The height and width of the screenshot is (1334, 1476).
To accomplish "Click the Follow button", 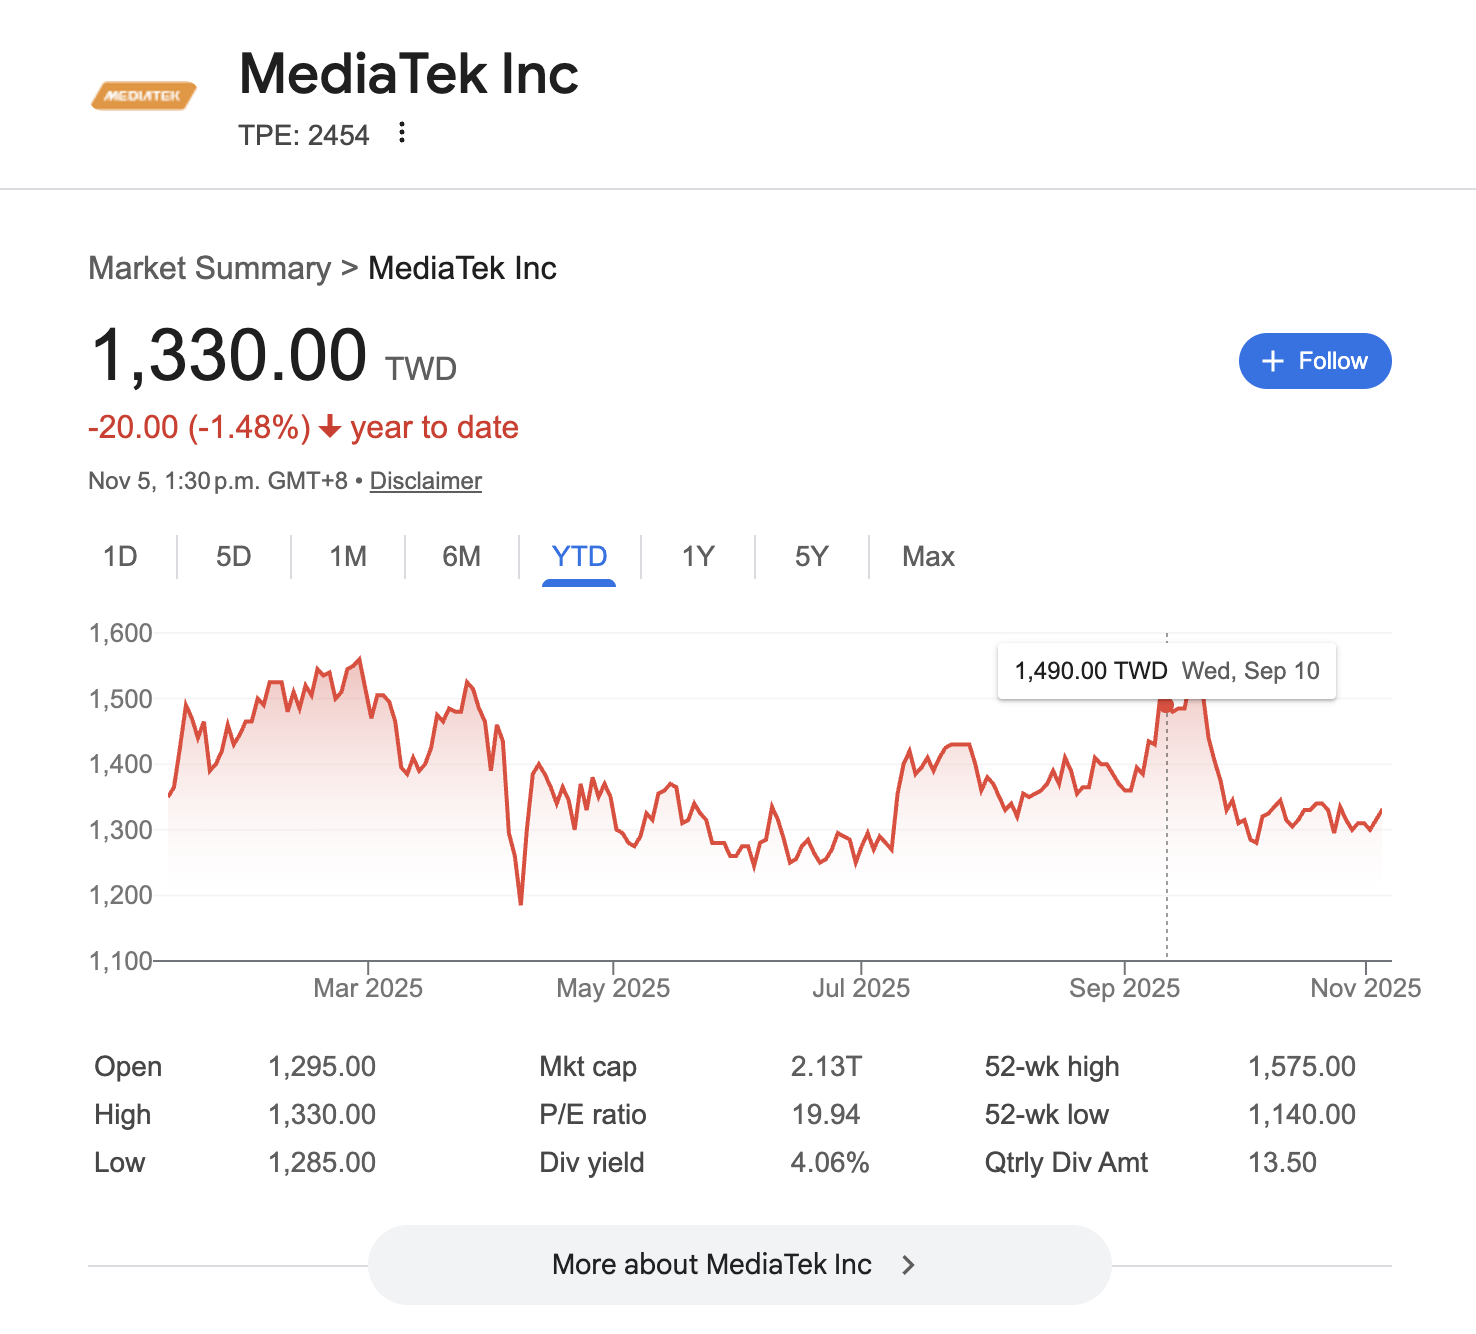I will click(x=1315, y=361).
